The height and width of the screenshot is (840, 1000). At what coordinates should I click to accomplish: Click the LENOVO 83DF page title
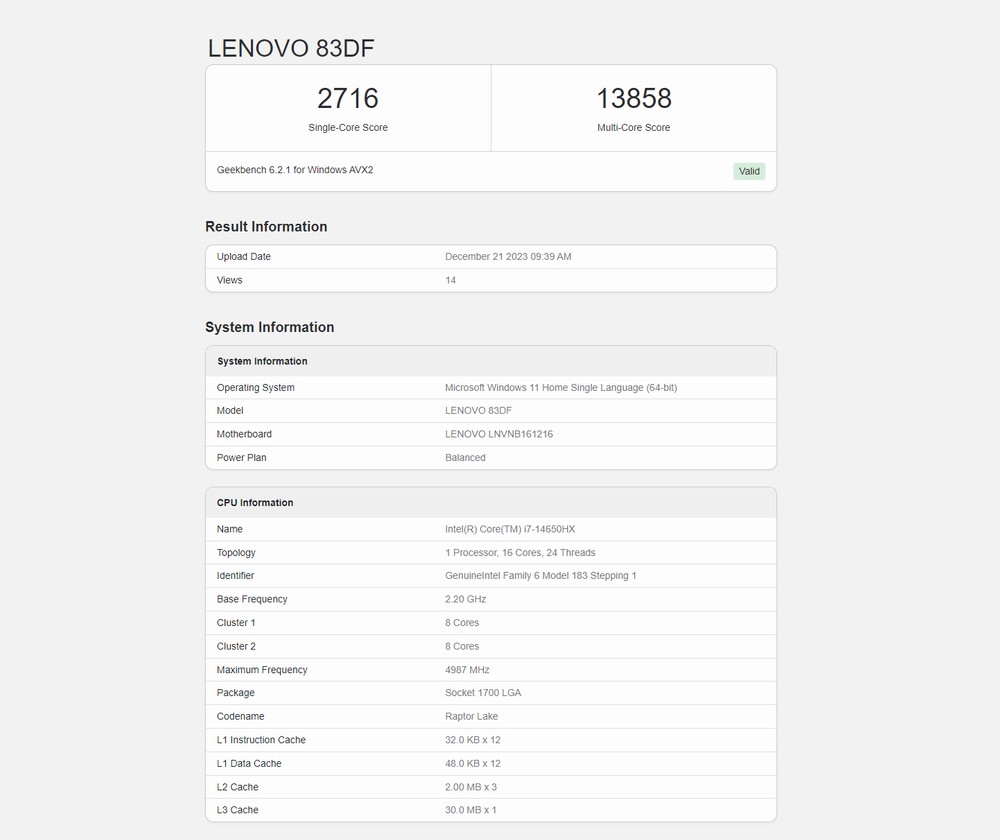pyautogui.click(x=291, y=48)
